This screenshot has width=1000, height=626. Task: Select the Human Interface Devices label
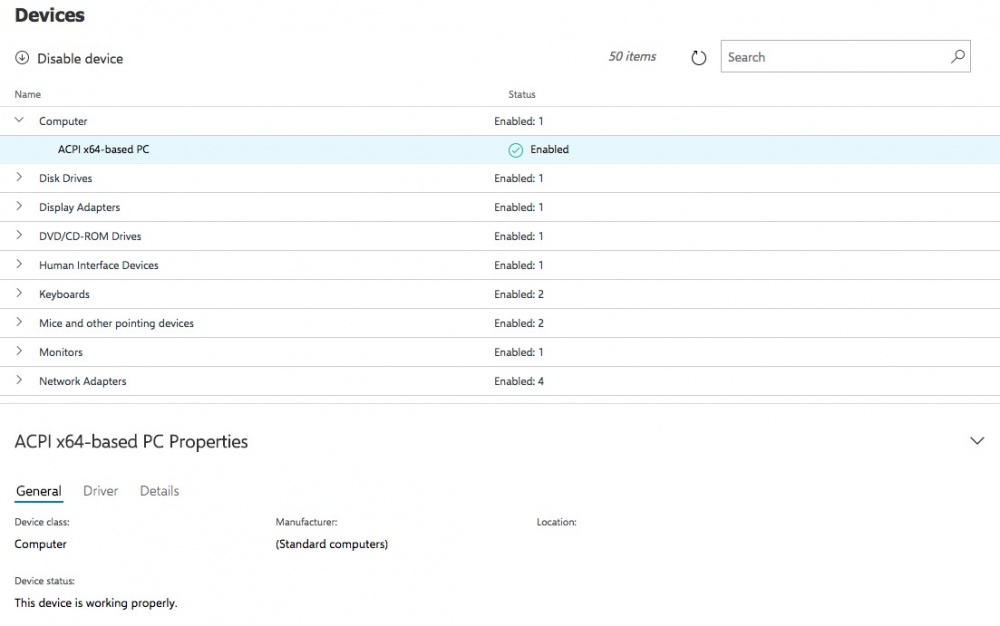(99, 265)
